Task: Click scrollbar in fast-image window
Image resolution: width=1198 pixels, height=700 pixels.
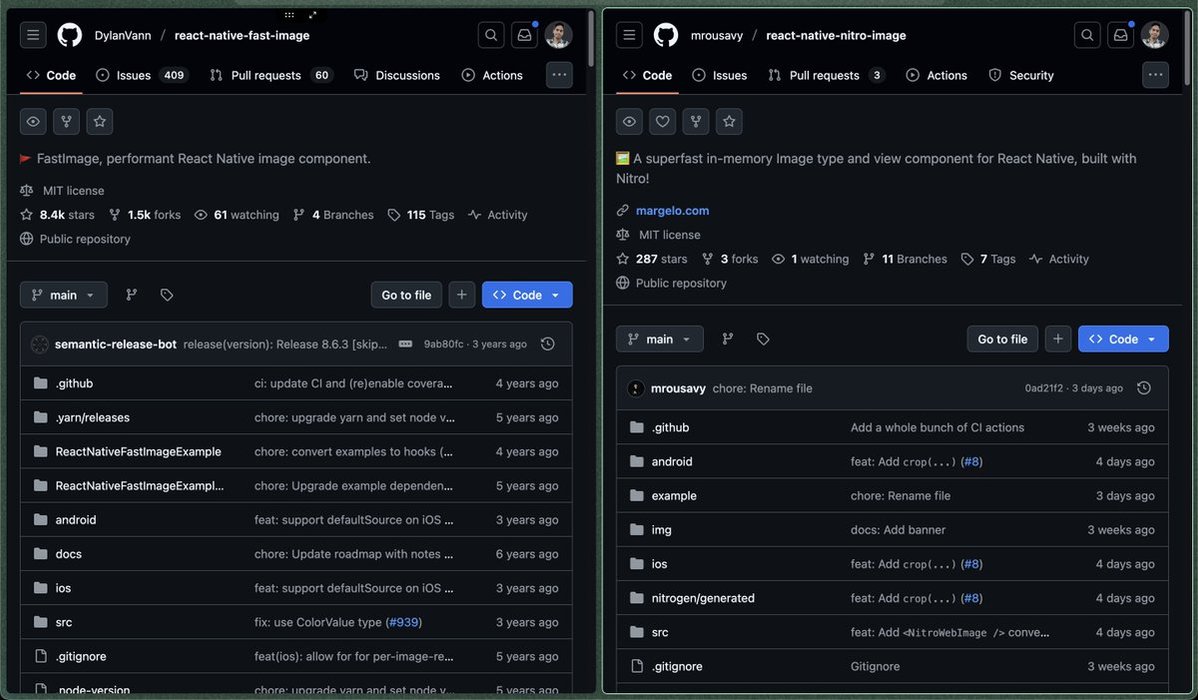Action: click(591, 38)
